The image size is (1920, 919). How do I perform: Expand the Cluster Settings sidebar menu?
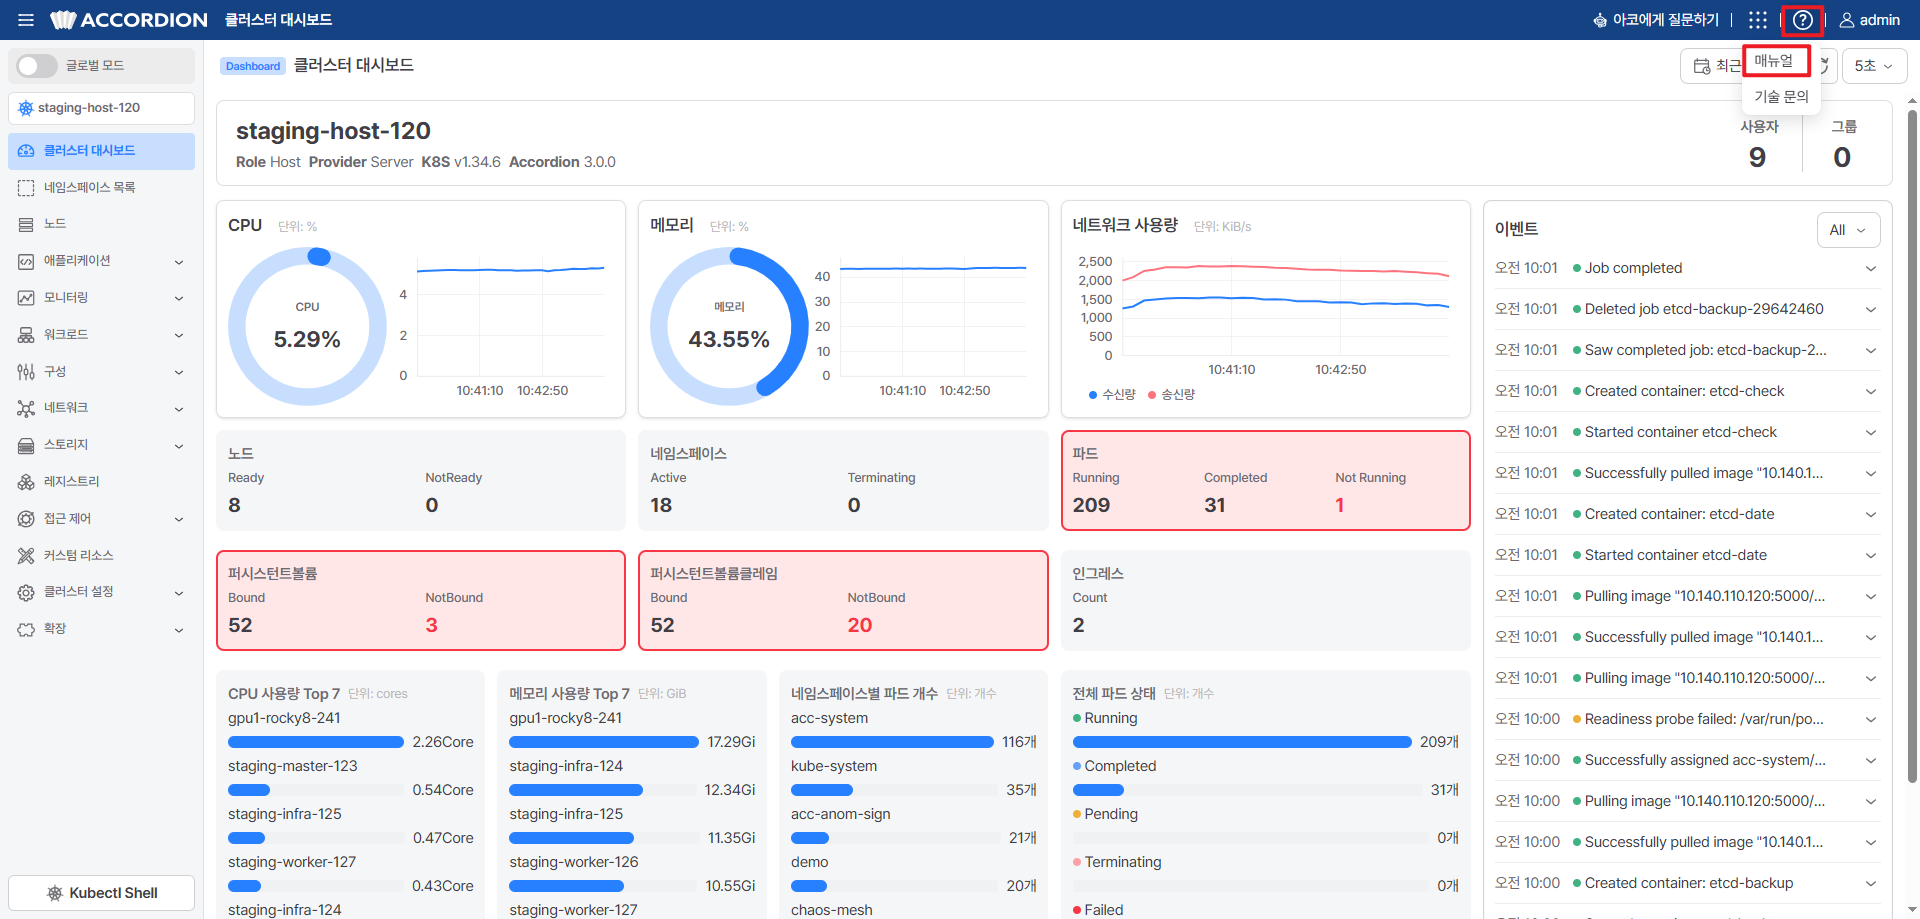coord(101,592)
